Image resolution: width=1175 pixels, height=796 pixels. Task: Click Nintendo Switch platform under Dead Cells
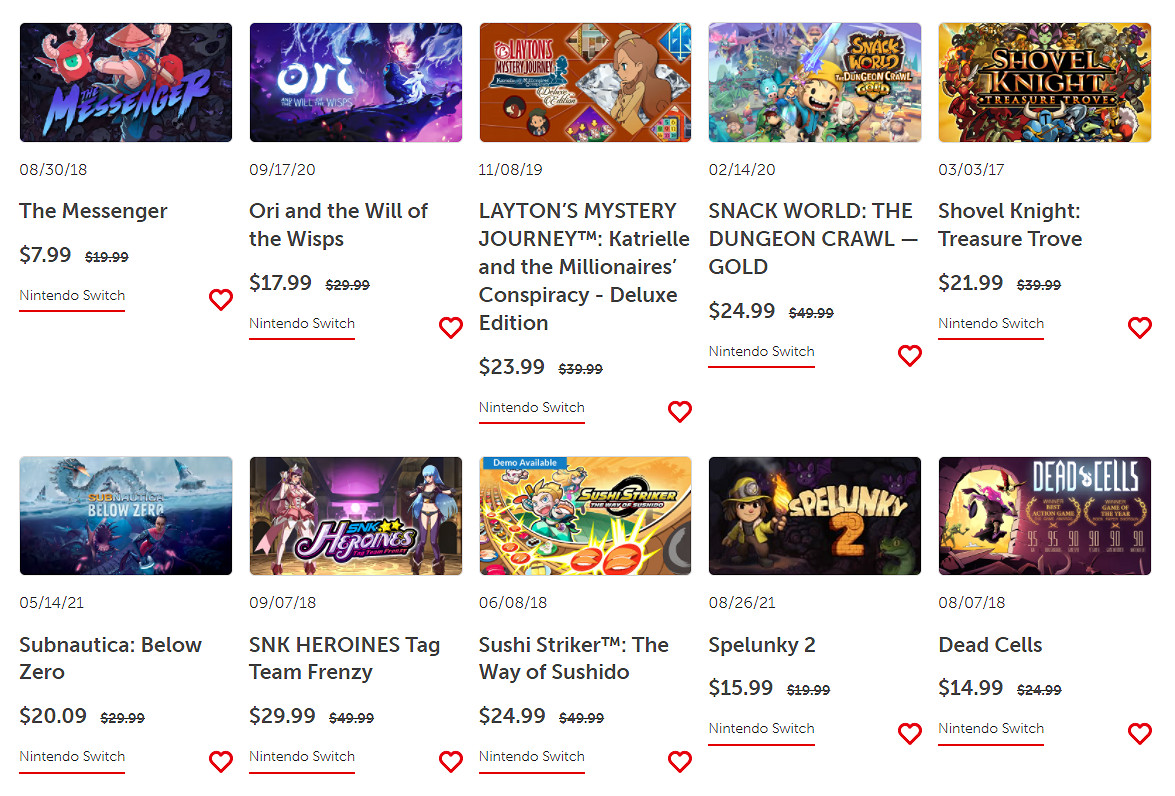click(x=991, y=729)
